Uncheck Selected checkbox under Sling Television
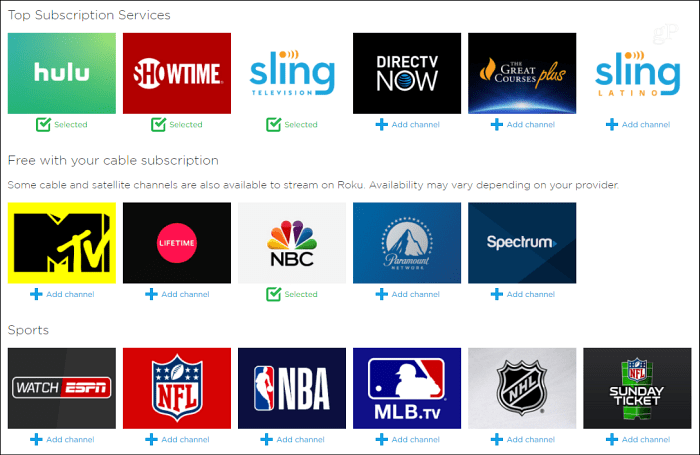 (274, 125)
